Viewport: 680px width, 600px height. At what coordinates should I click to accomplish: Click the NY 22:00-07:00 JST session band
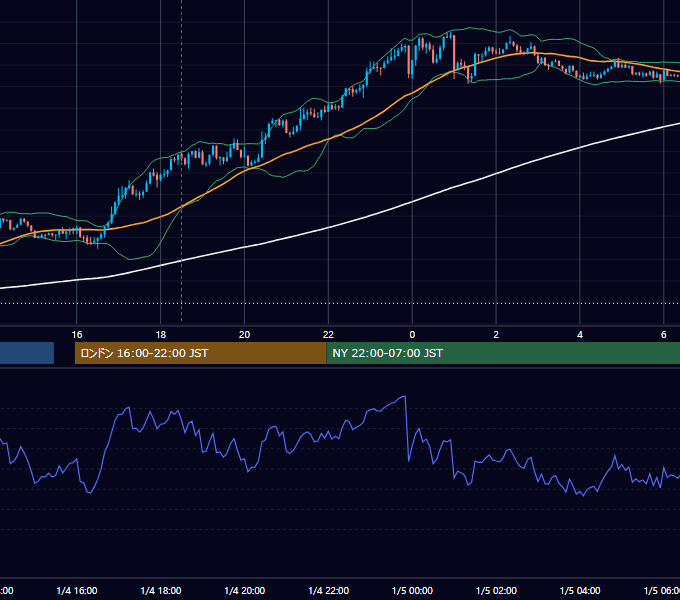click(x=503, y=353)
